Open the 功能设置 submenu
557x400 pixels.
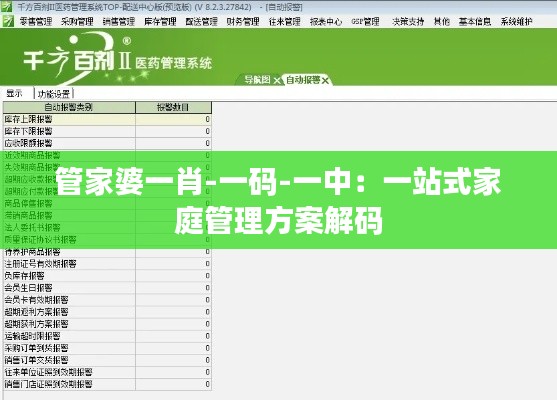pyautogui.click(x=54, y=94)
